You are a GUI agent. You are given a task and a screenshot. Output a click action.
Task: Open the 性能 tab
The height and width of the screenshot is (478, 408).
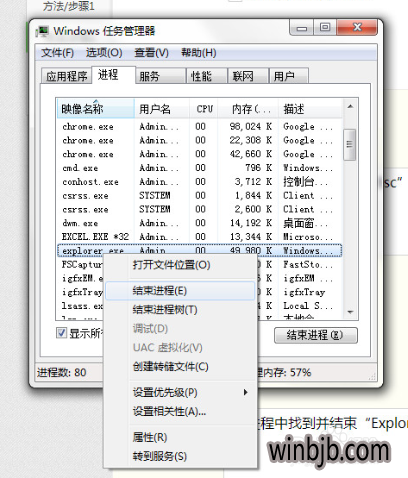pos(207,76)
